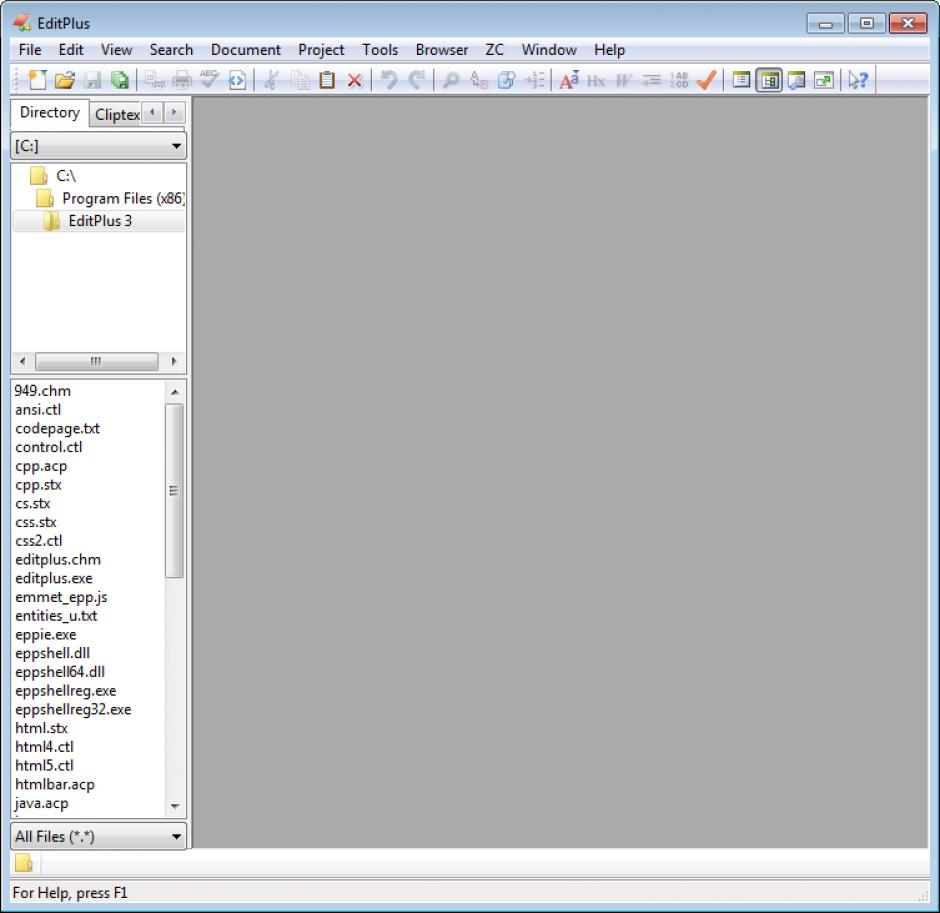Click the context help arrow-question icon
The height and width of the screenshot is (913, 940).
tap(858, 80)
